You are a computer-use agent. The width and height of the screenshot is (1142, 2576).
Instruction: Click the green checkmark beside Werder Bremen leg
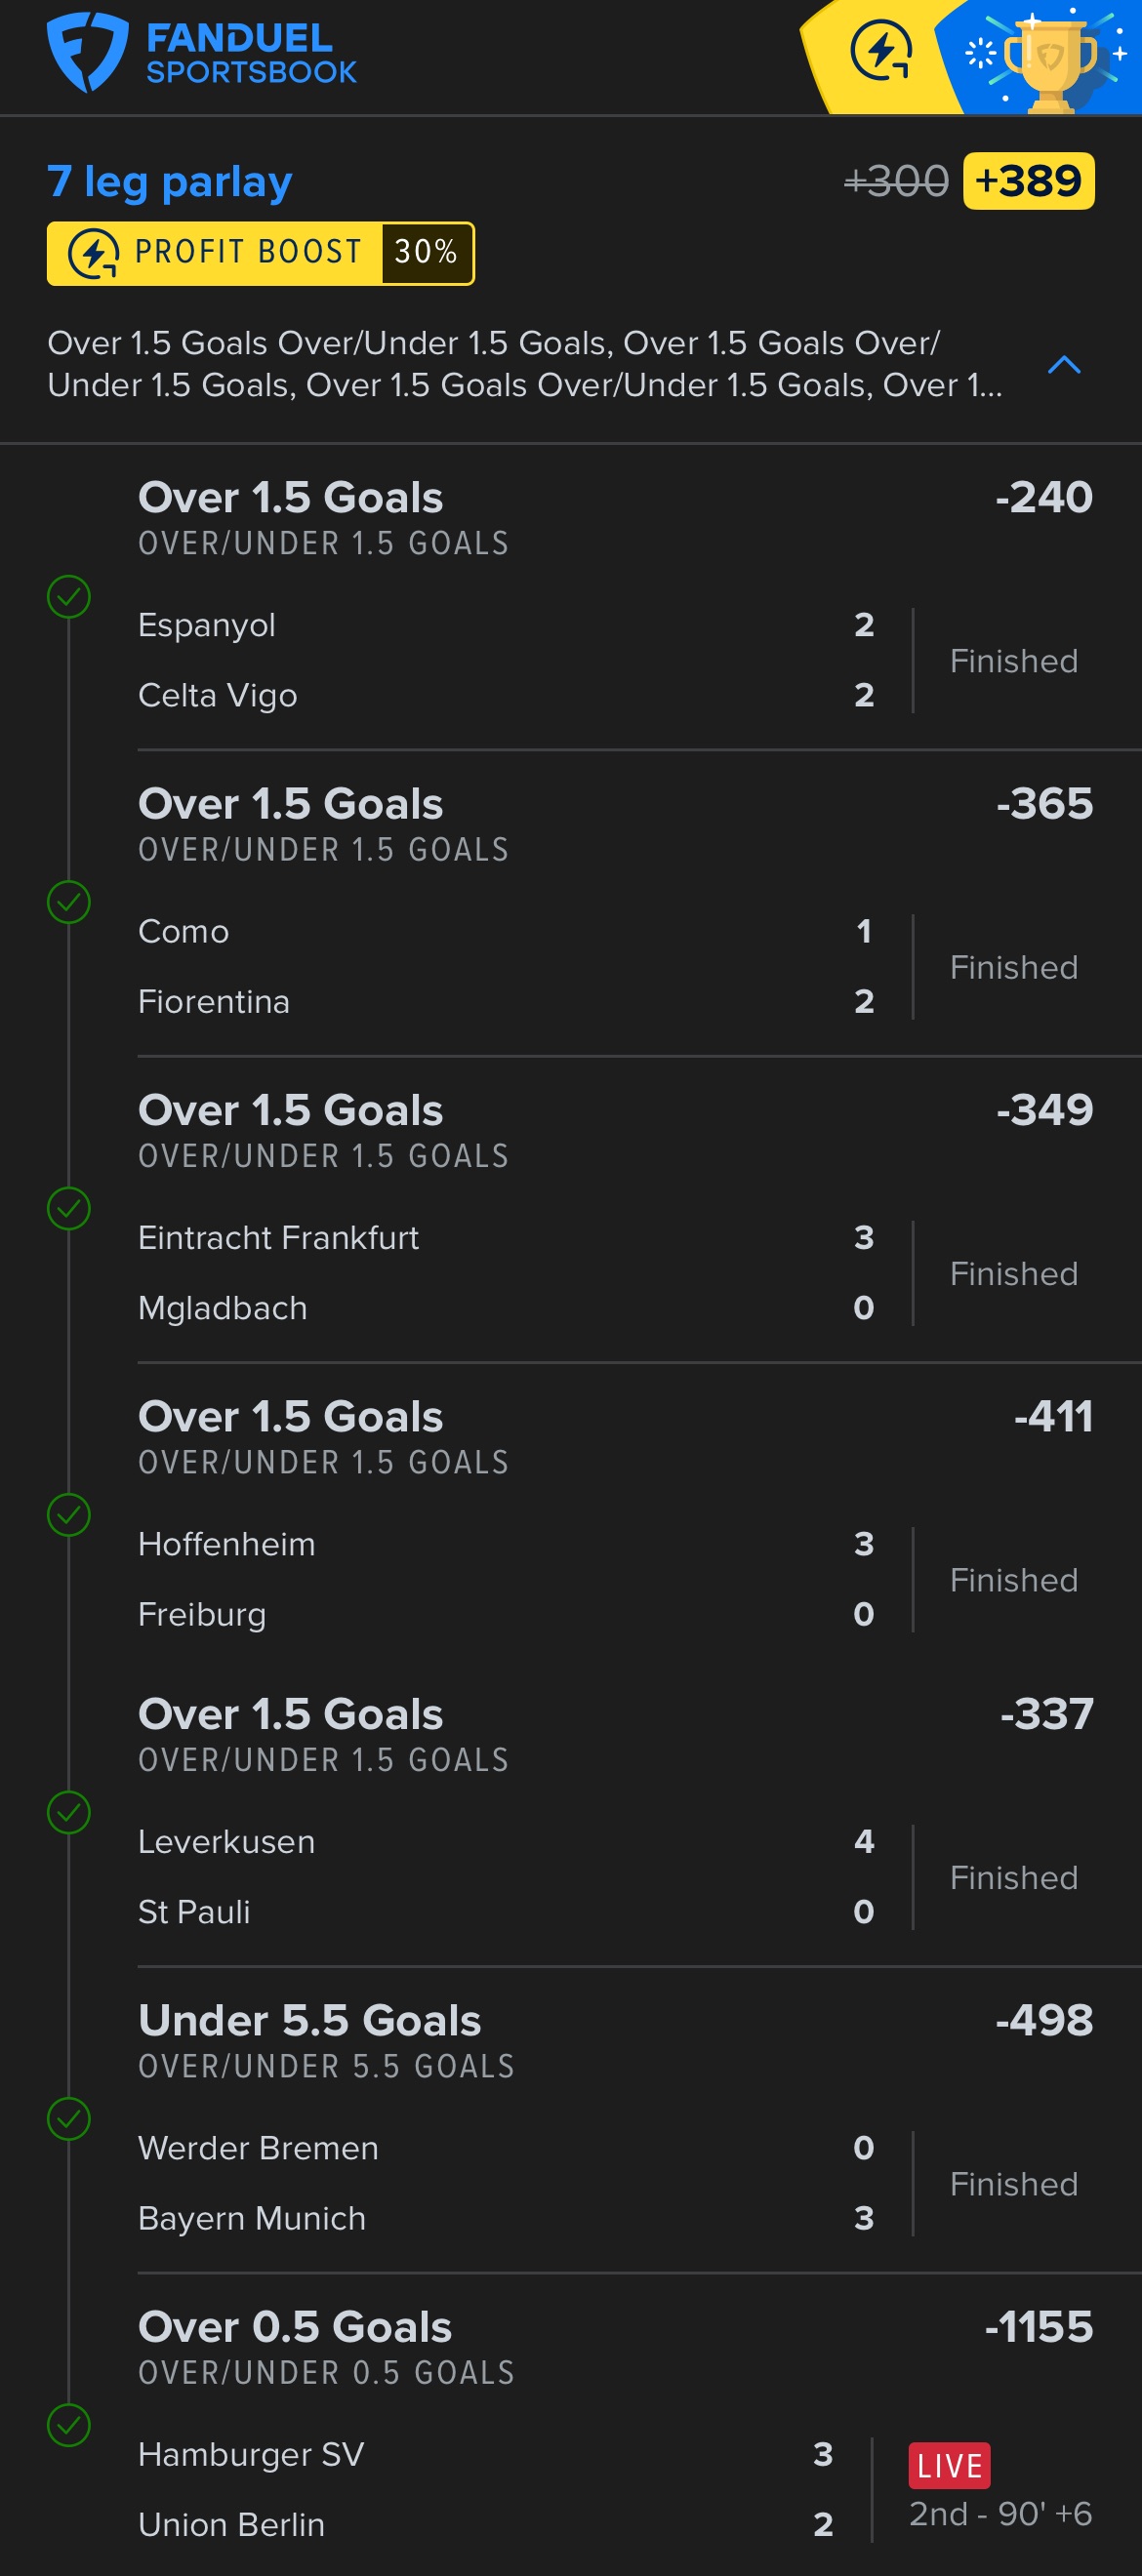pos(69,2119)
